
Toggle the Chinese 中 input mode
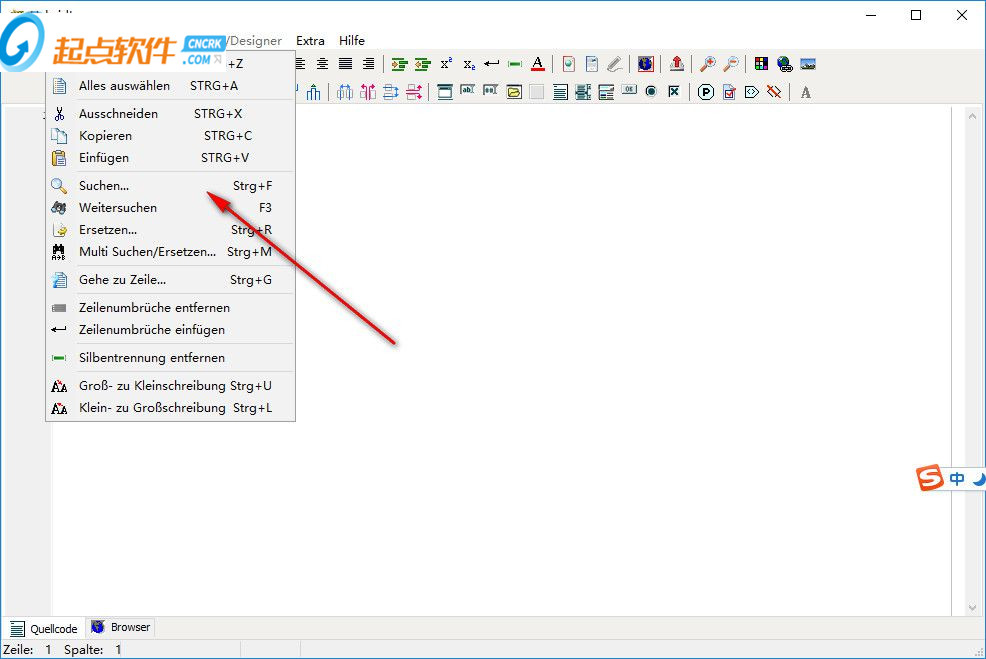click(956, 479)
